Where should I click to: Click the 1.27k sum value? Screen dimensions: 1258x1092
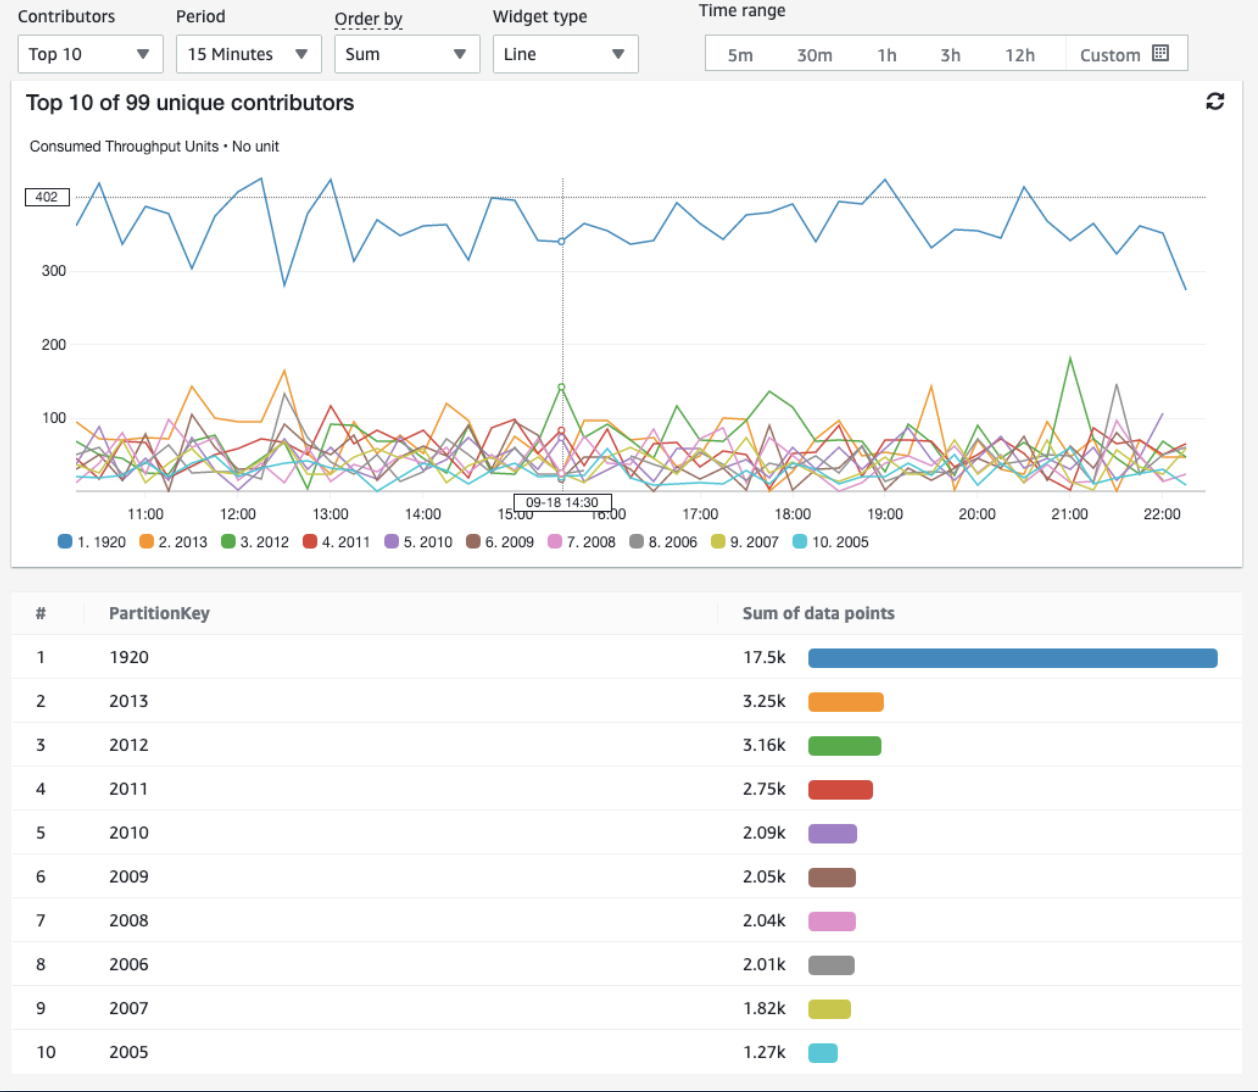point(764,1052)
